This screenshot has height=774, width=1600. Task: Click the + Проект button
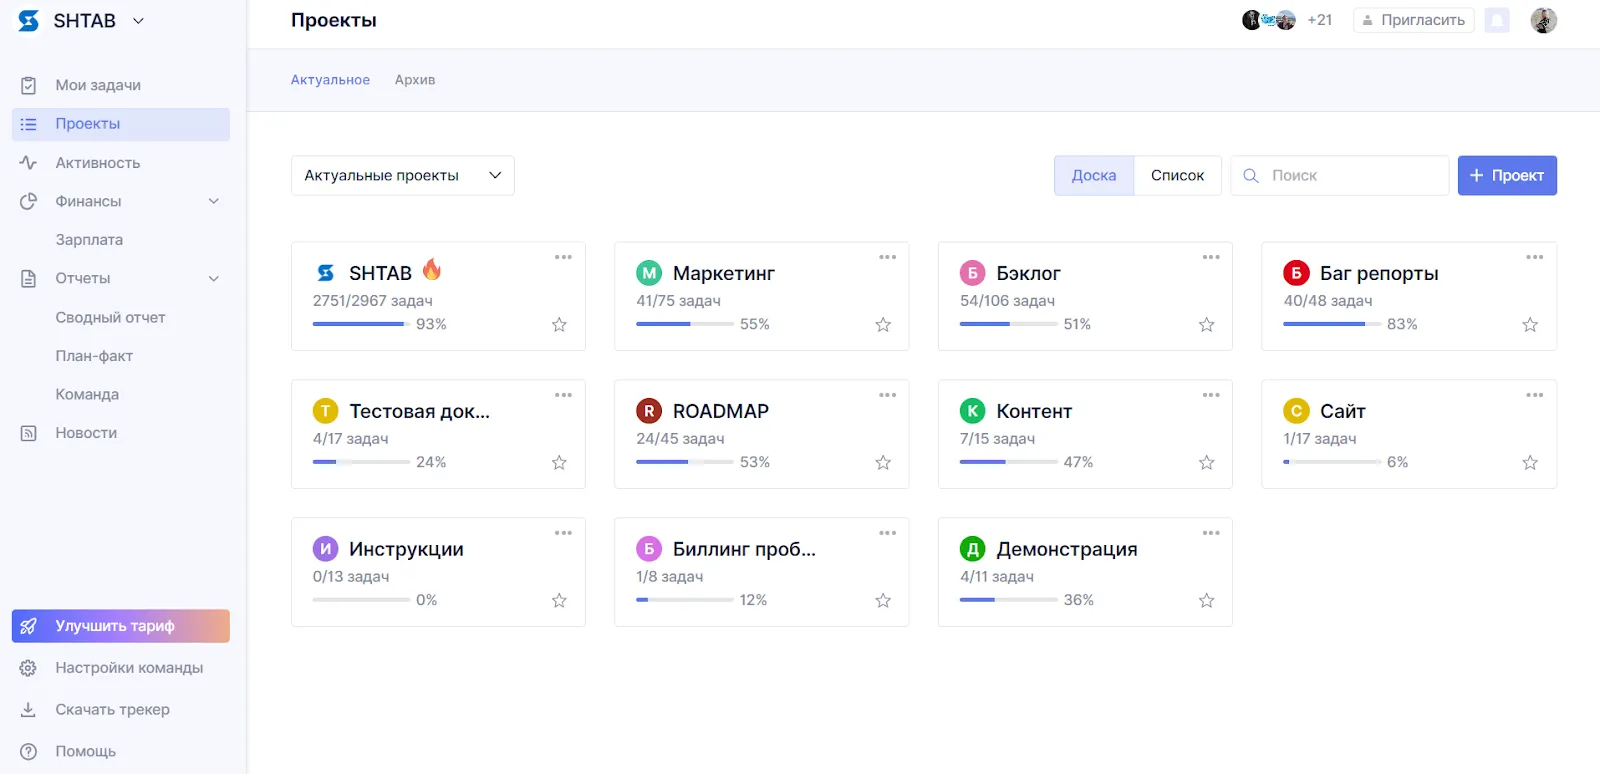[1506, 176]
